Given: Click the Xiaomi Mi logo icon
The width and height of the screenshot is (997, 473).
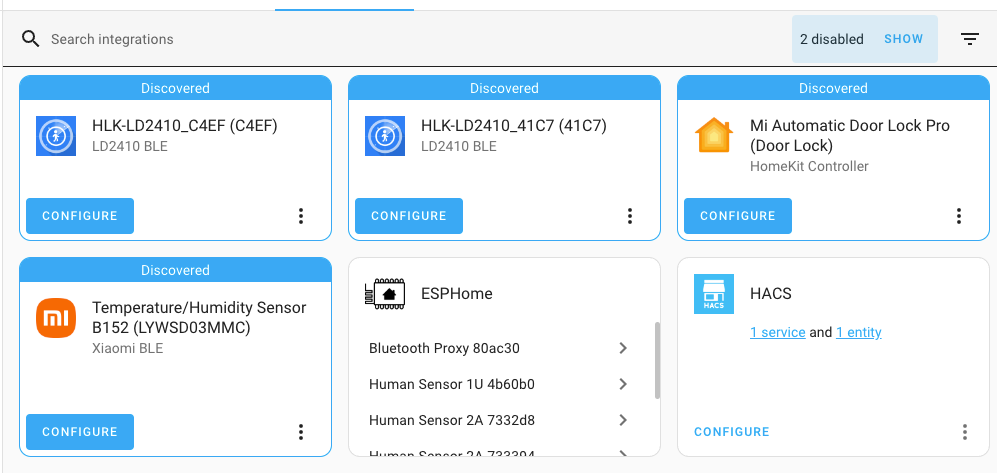Looking at the screenshot, I should 56,318.
